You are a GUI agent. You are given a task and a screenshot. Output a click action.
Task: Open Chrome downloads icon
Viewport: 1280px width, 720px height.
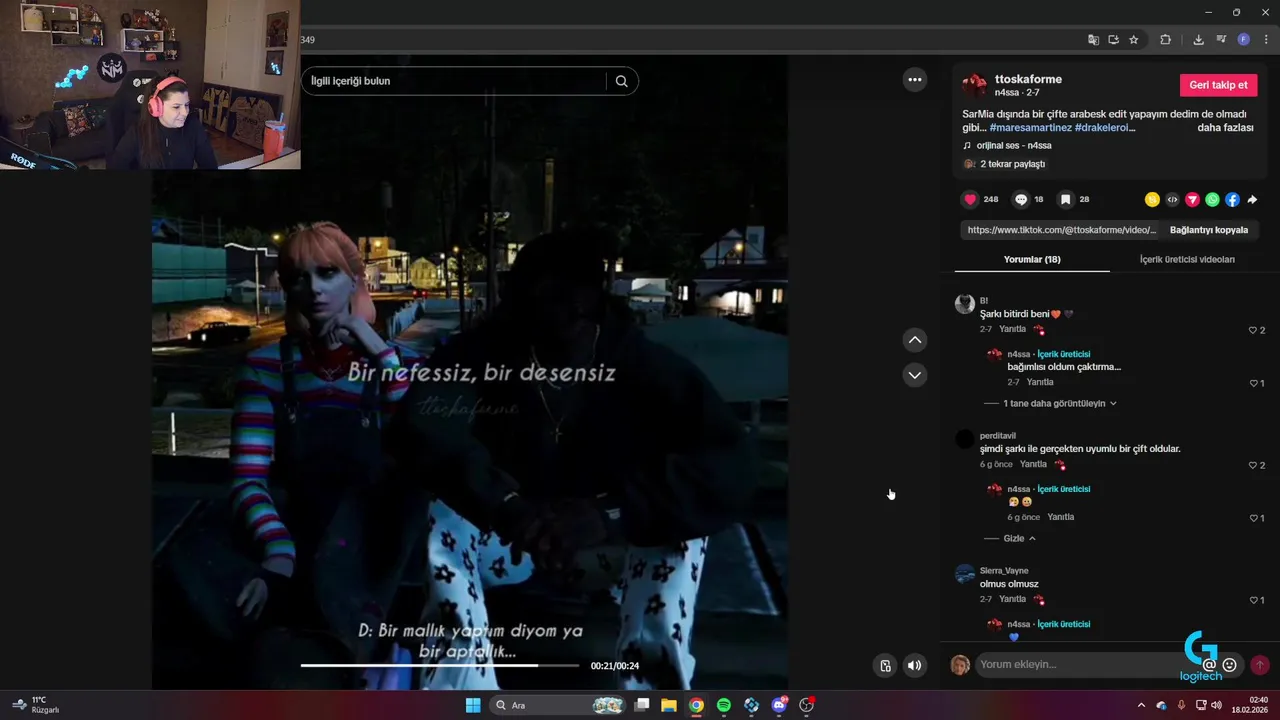coord(1198,40)
